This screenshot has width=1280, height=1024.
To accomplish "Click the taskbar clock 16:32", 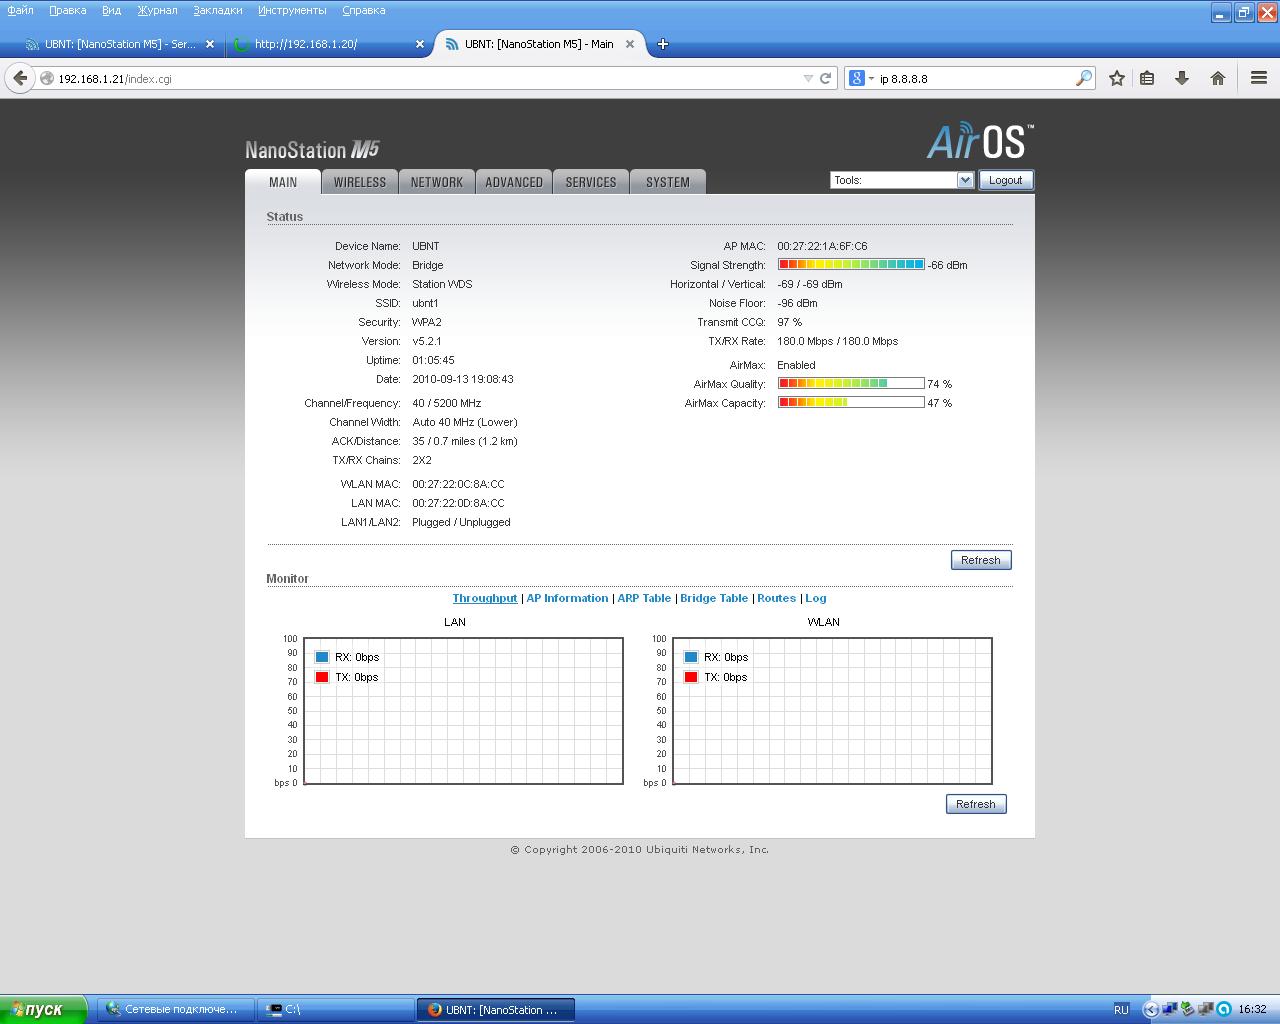I will point(1252,1009).
